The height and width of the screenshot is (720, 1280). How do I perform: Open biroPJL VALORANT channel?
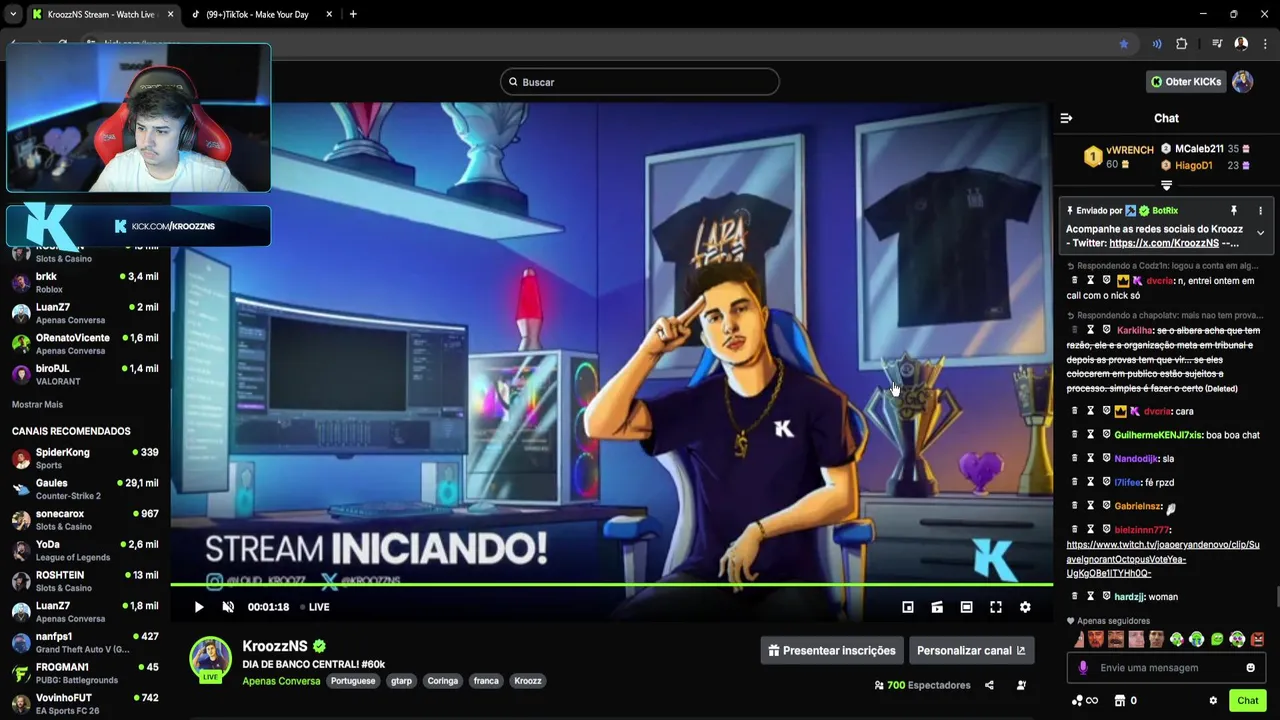85,374
